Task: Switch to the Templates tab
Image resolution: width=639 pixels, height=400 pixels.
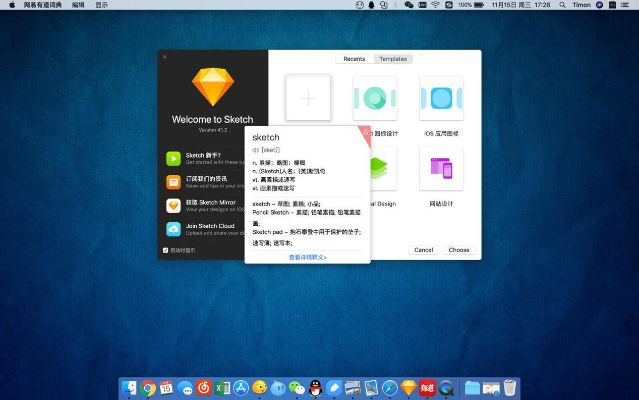Action: click(x=393, y=59)
